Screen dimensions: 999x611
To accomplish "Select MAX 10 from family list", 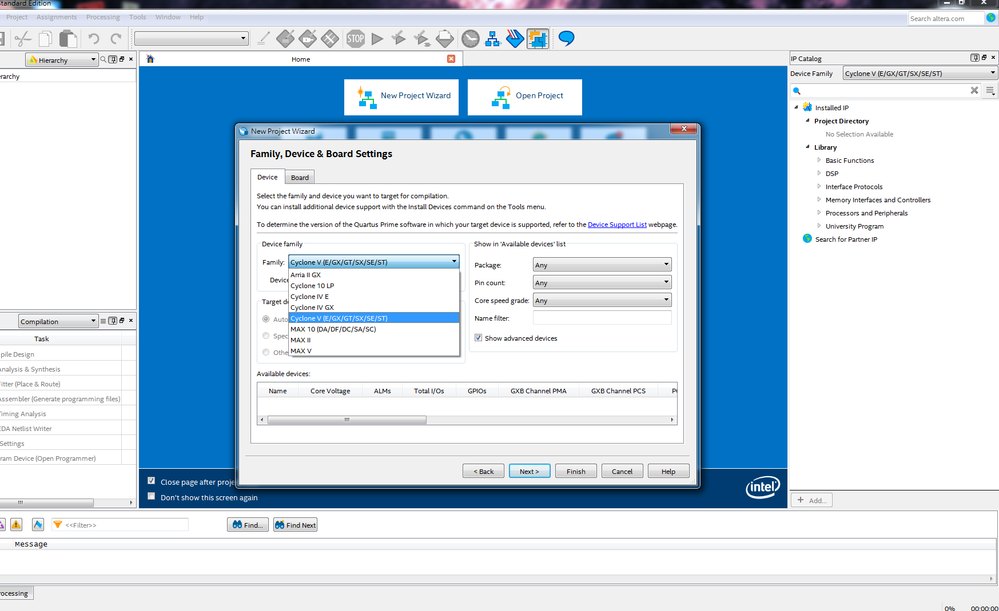I will [x=333, y=329].
